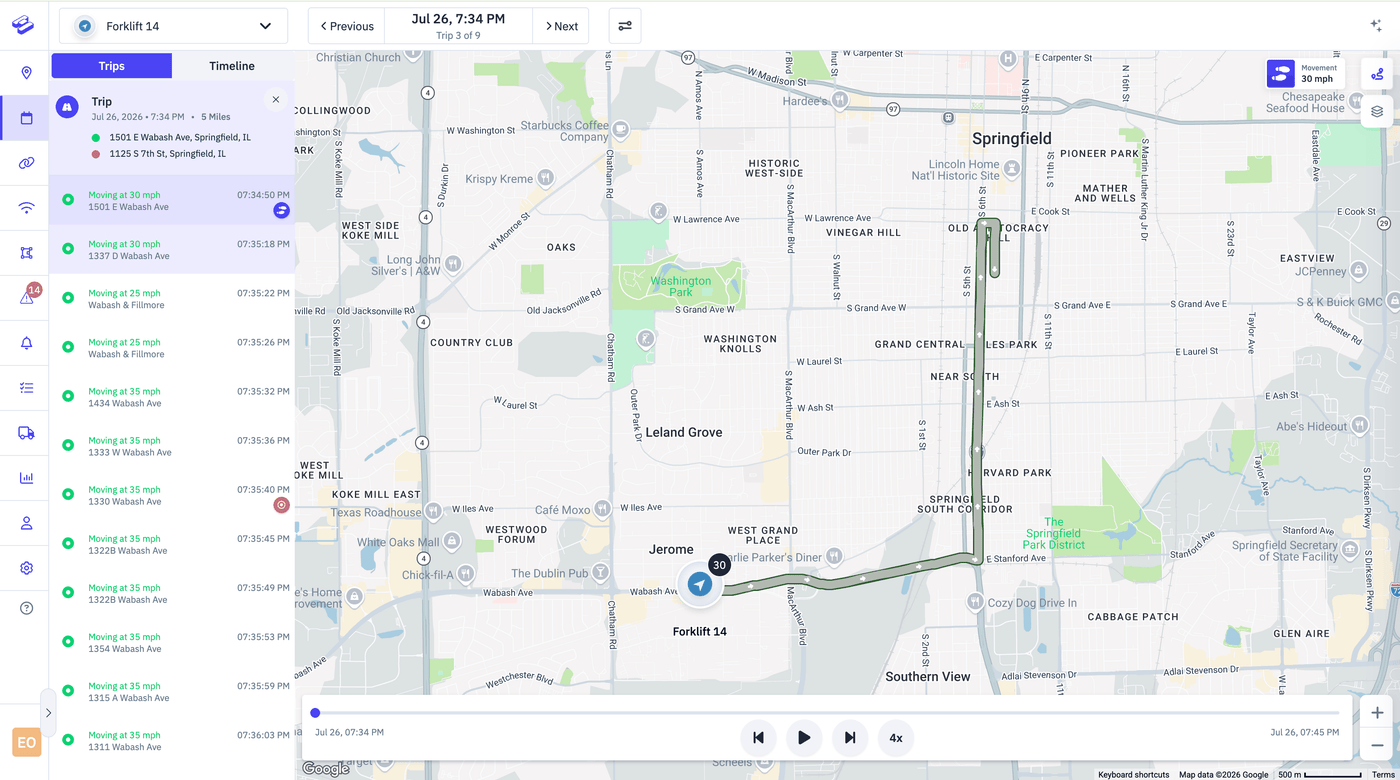Select event 1311 Wabash Ave
The height and width of the screenshot is (780, 1400).
(x=172, y=739)
